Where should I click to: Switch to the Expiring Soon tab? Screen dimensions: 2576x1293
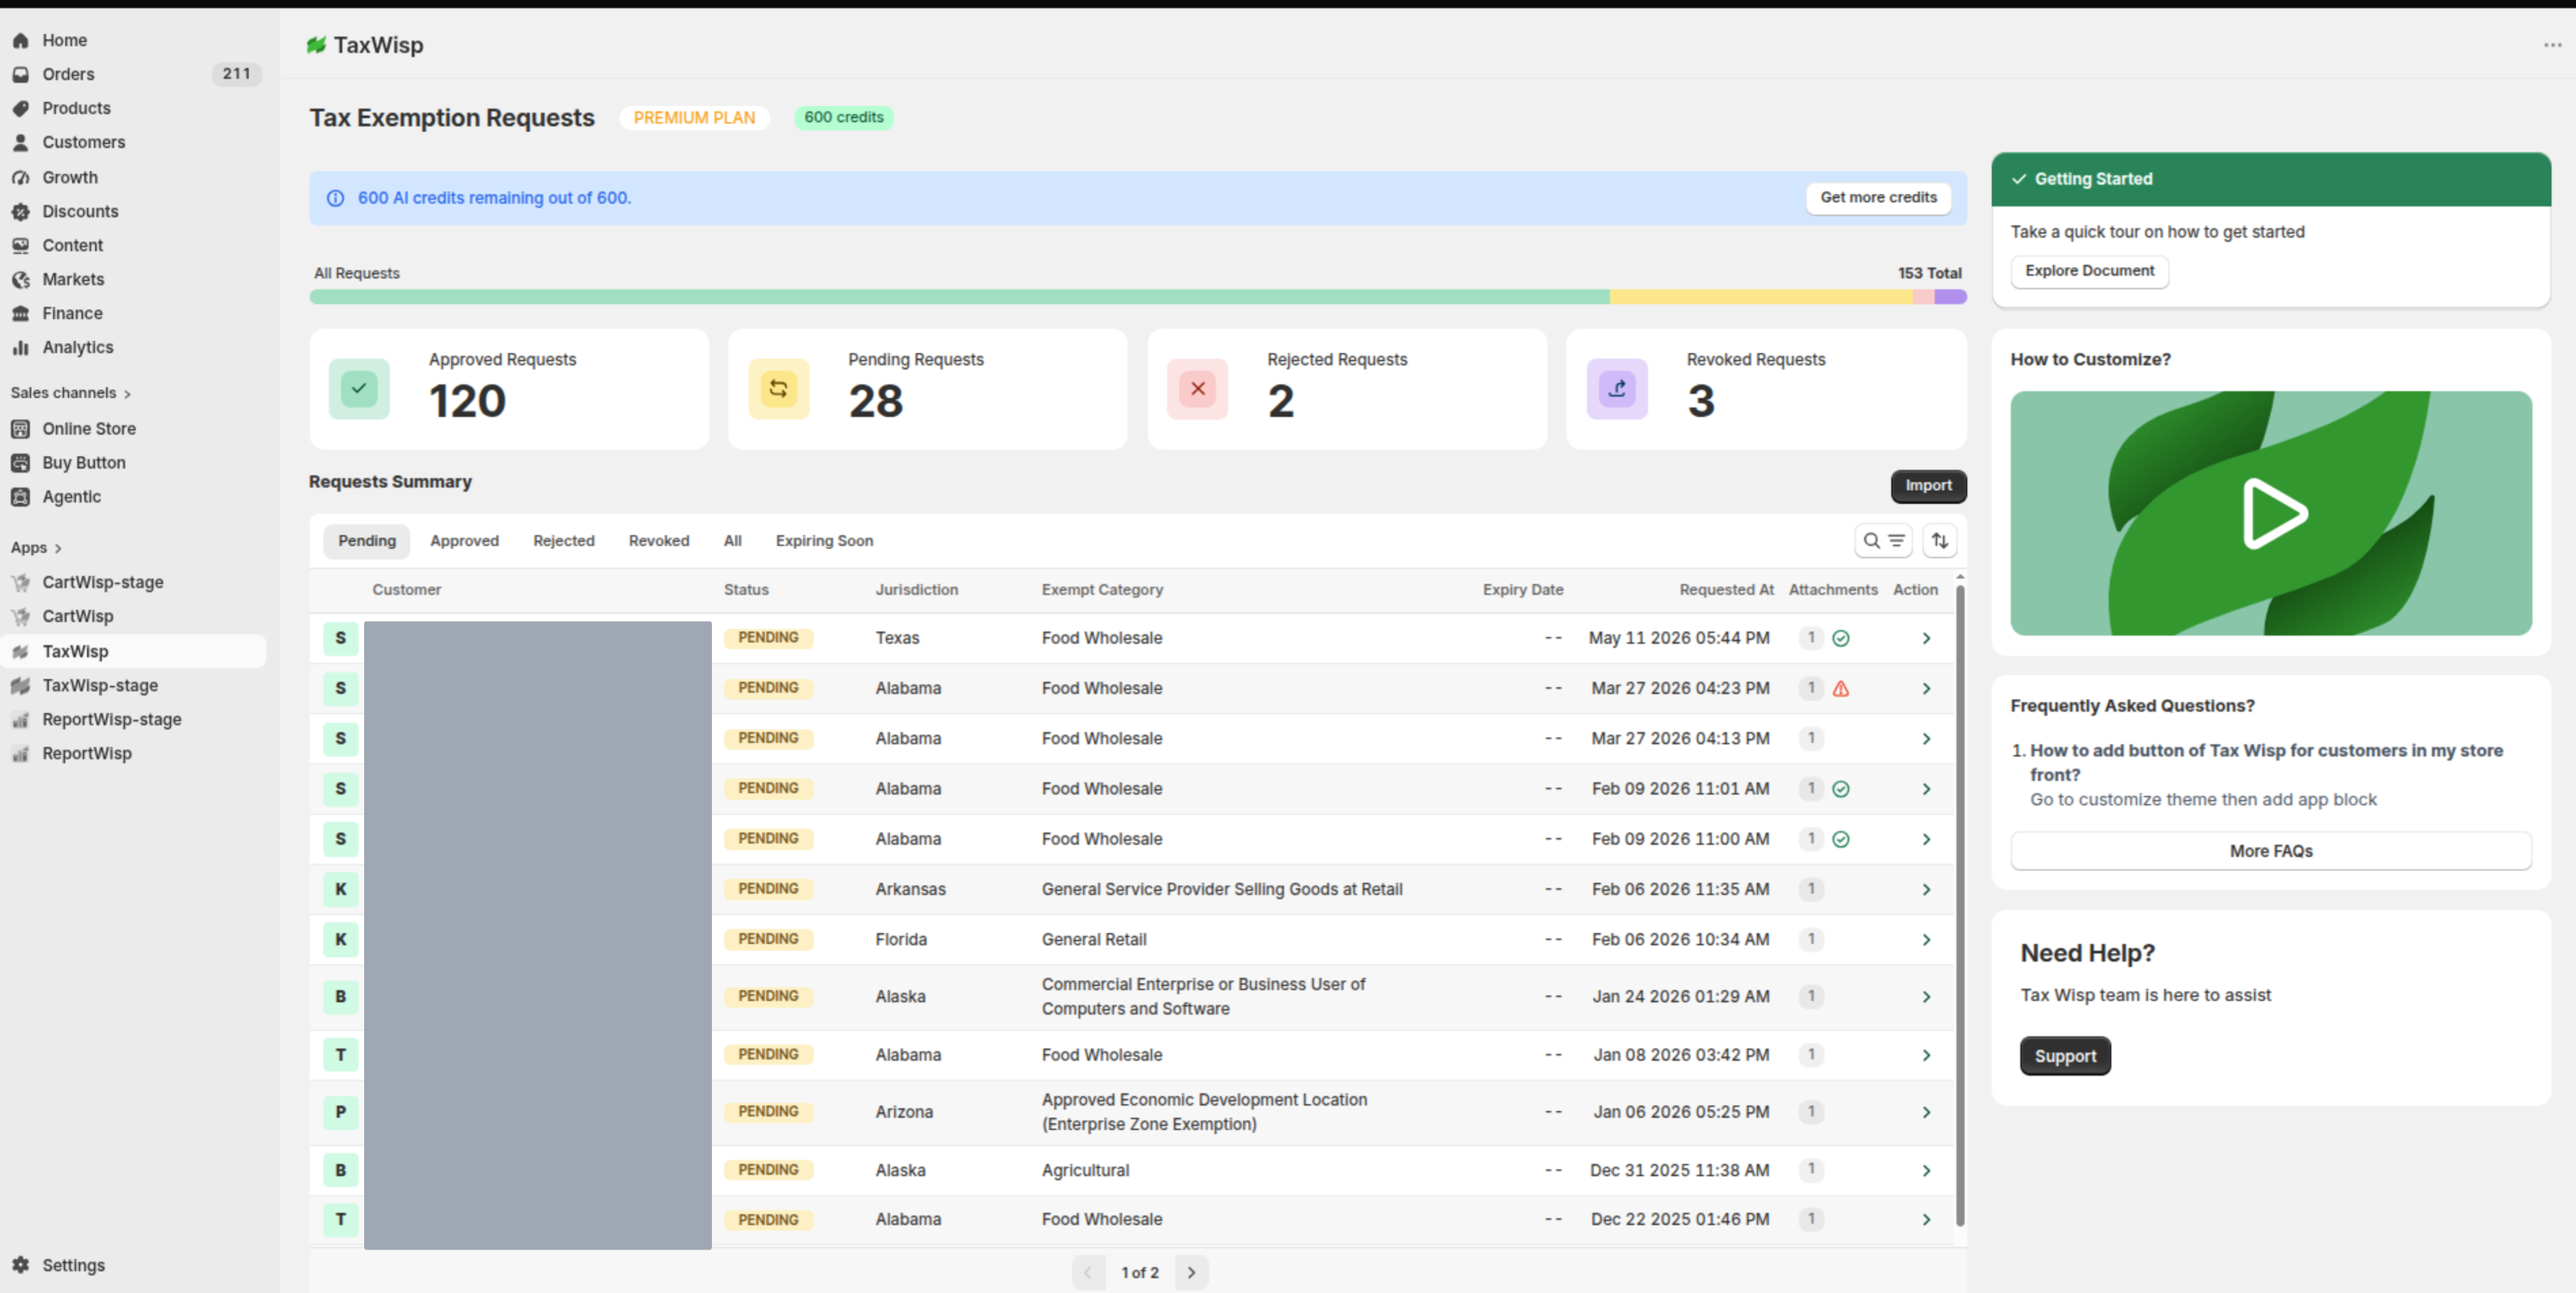(x=824, y=541)
